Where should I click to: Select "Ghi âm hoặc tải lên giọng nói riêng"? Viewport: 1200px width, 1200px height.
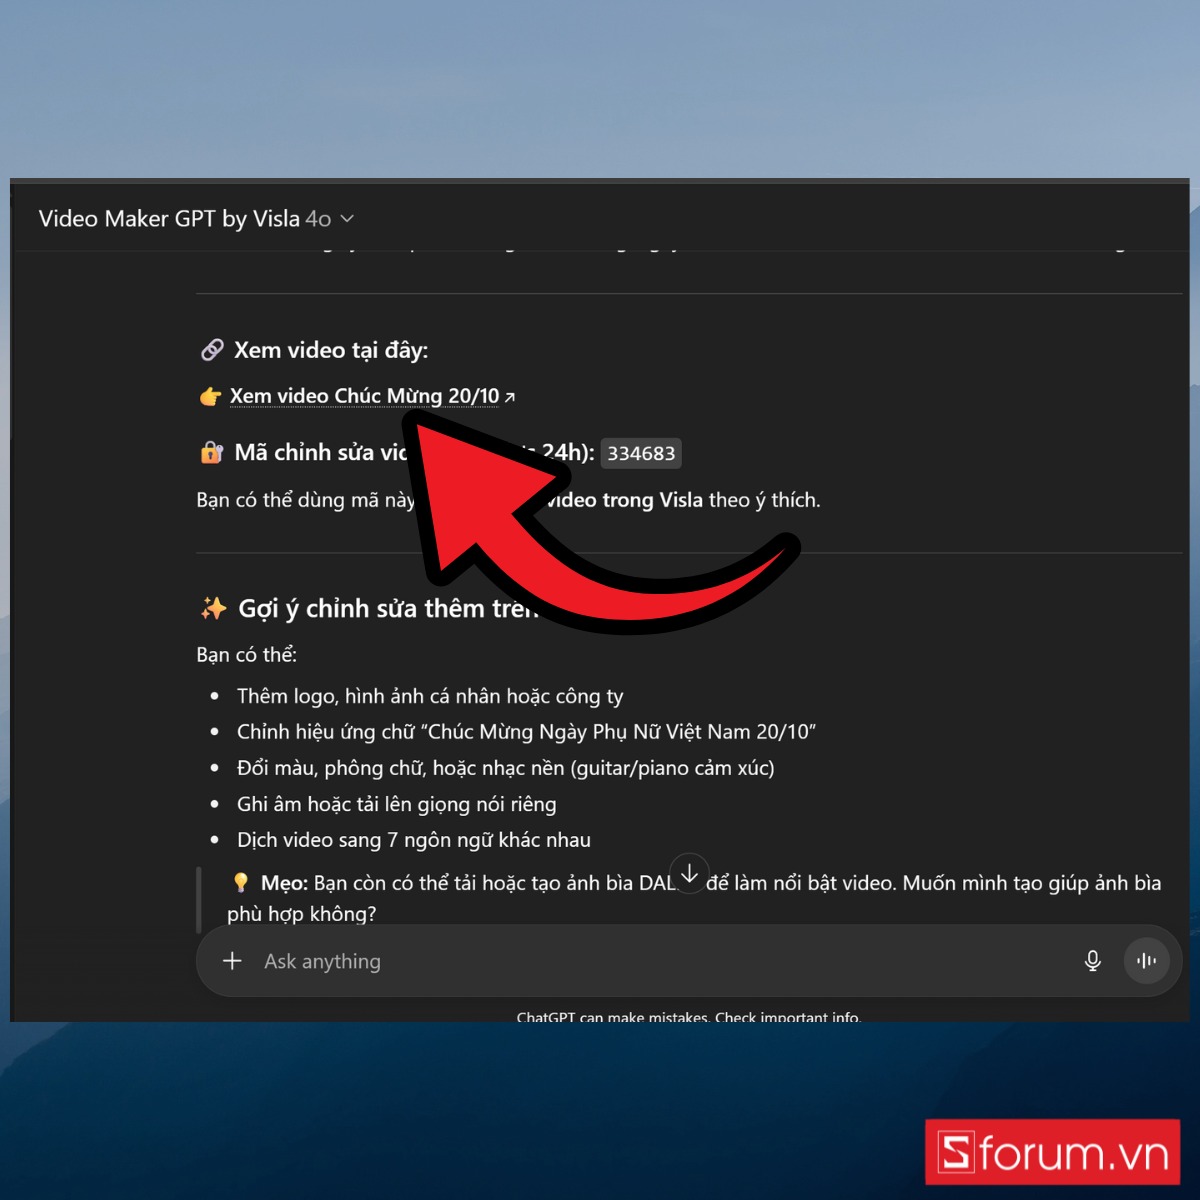click(397, 804)
